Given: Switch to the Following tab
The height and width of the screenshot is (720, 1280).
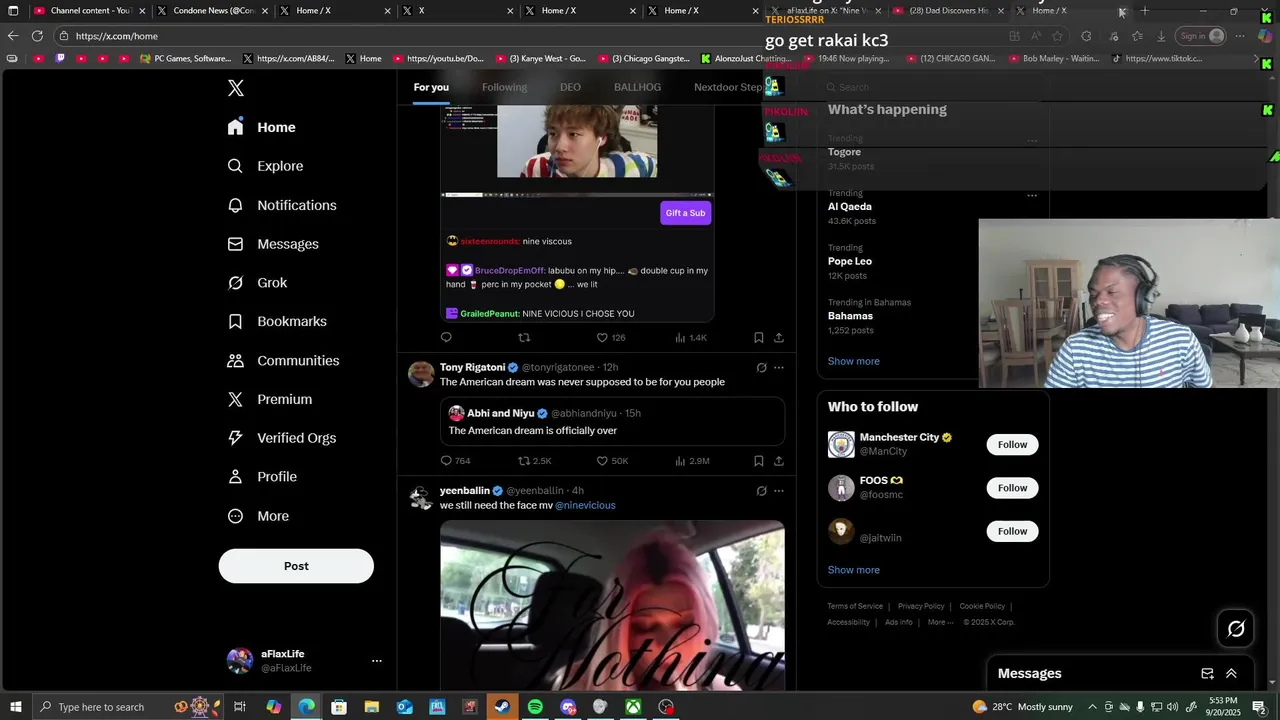Looking at the screenshot, I should (504, 87).
